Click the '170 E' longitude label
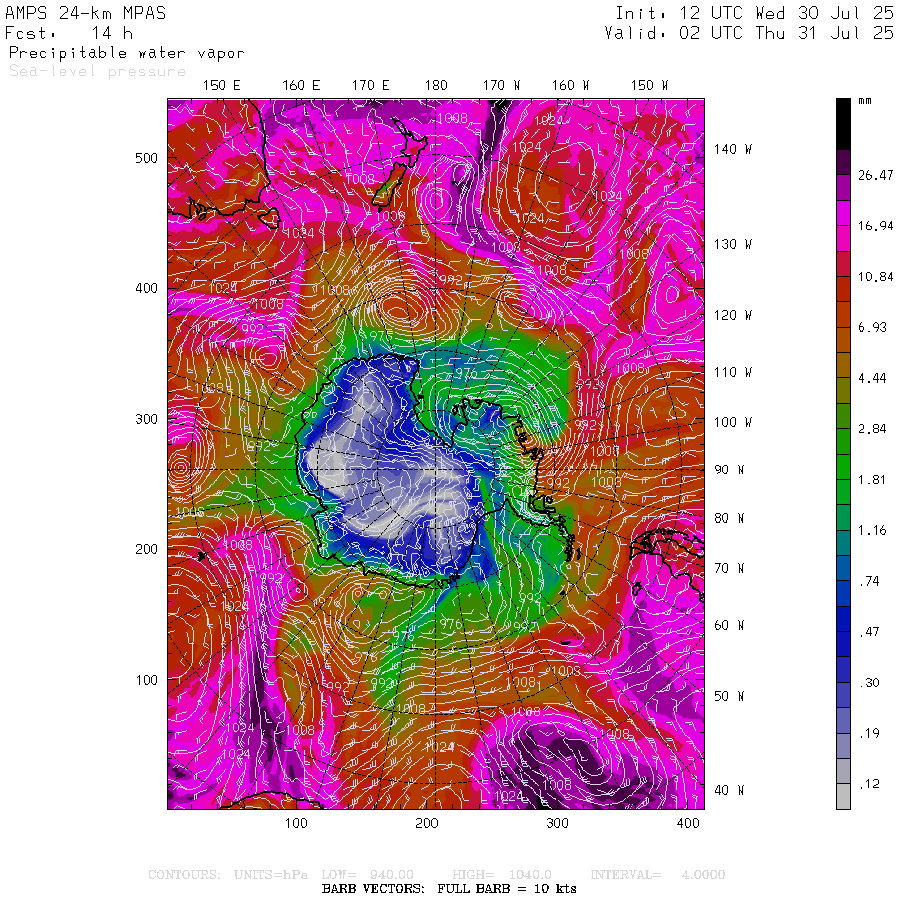 (370, 85)
